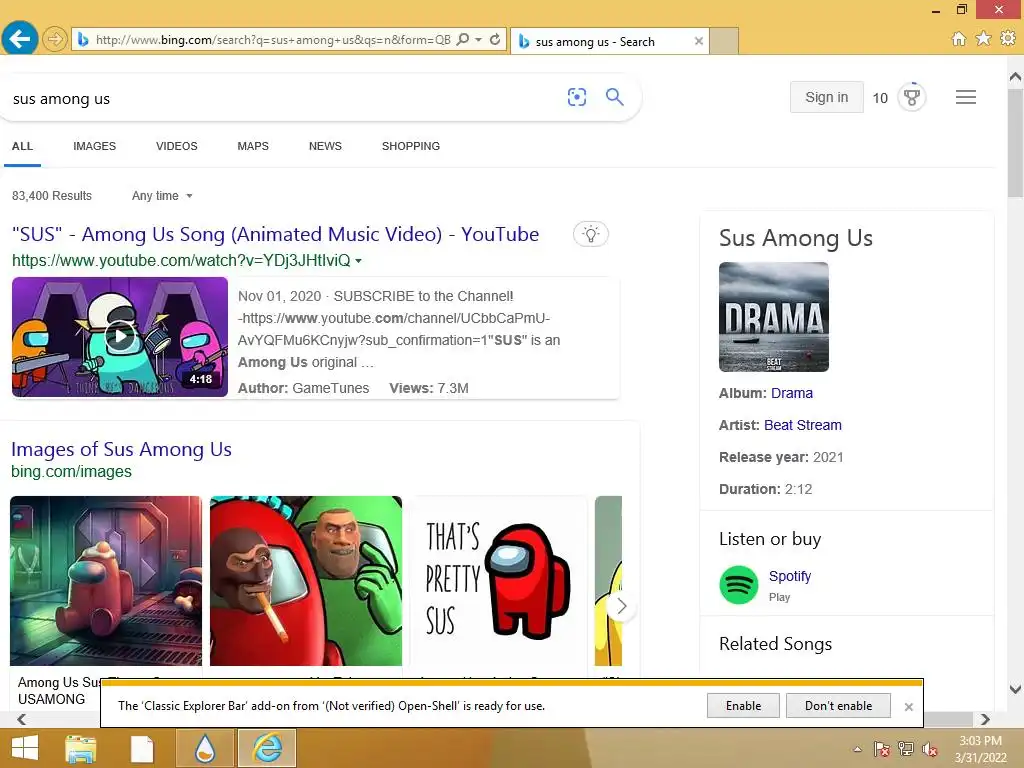Click Don't enable on the add-on bar
Image resolution: width=1024 pixels, height=768 pixels.
(x=839, y=706)
